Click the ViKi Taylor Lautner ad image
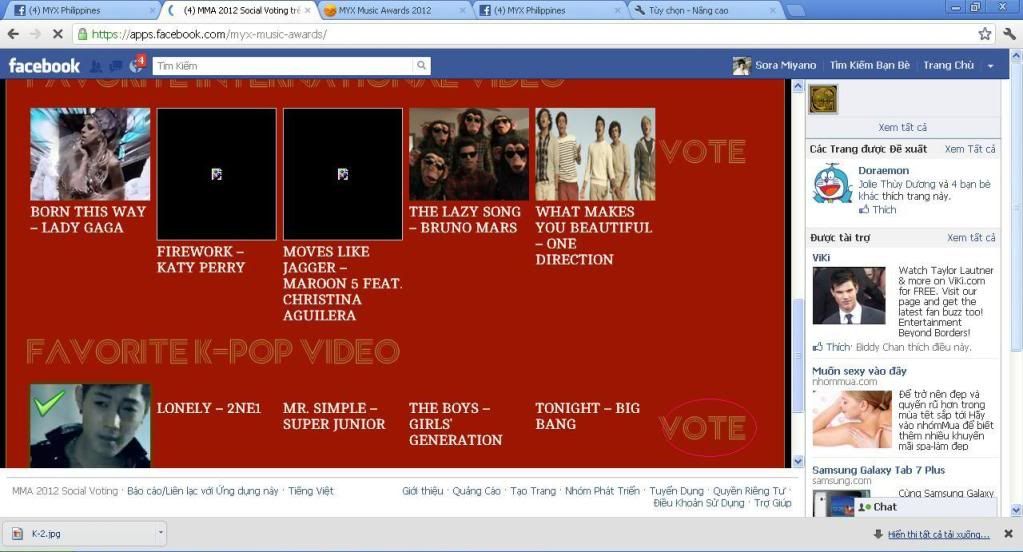This screenshot has height=552, width=1023. click(849, 296)
